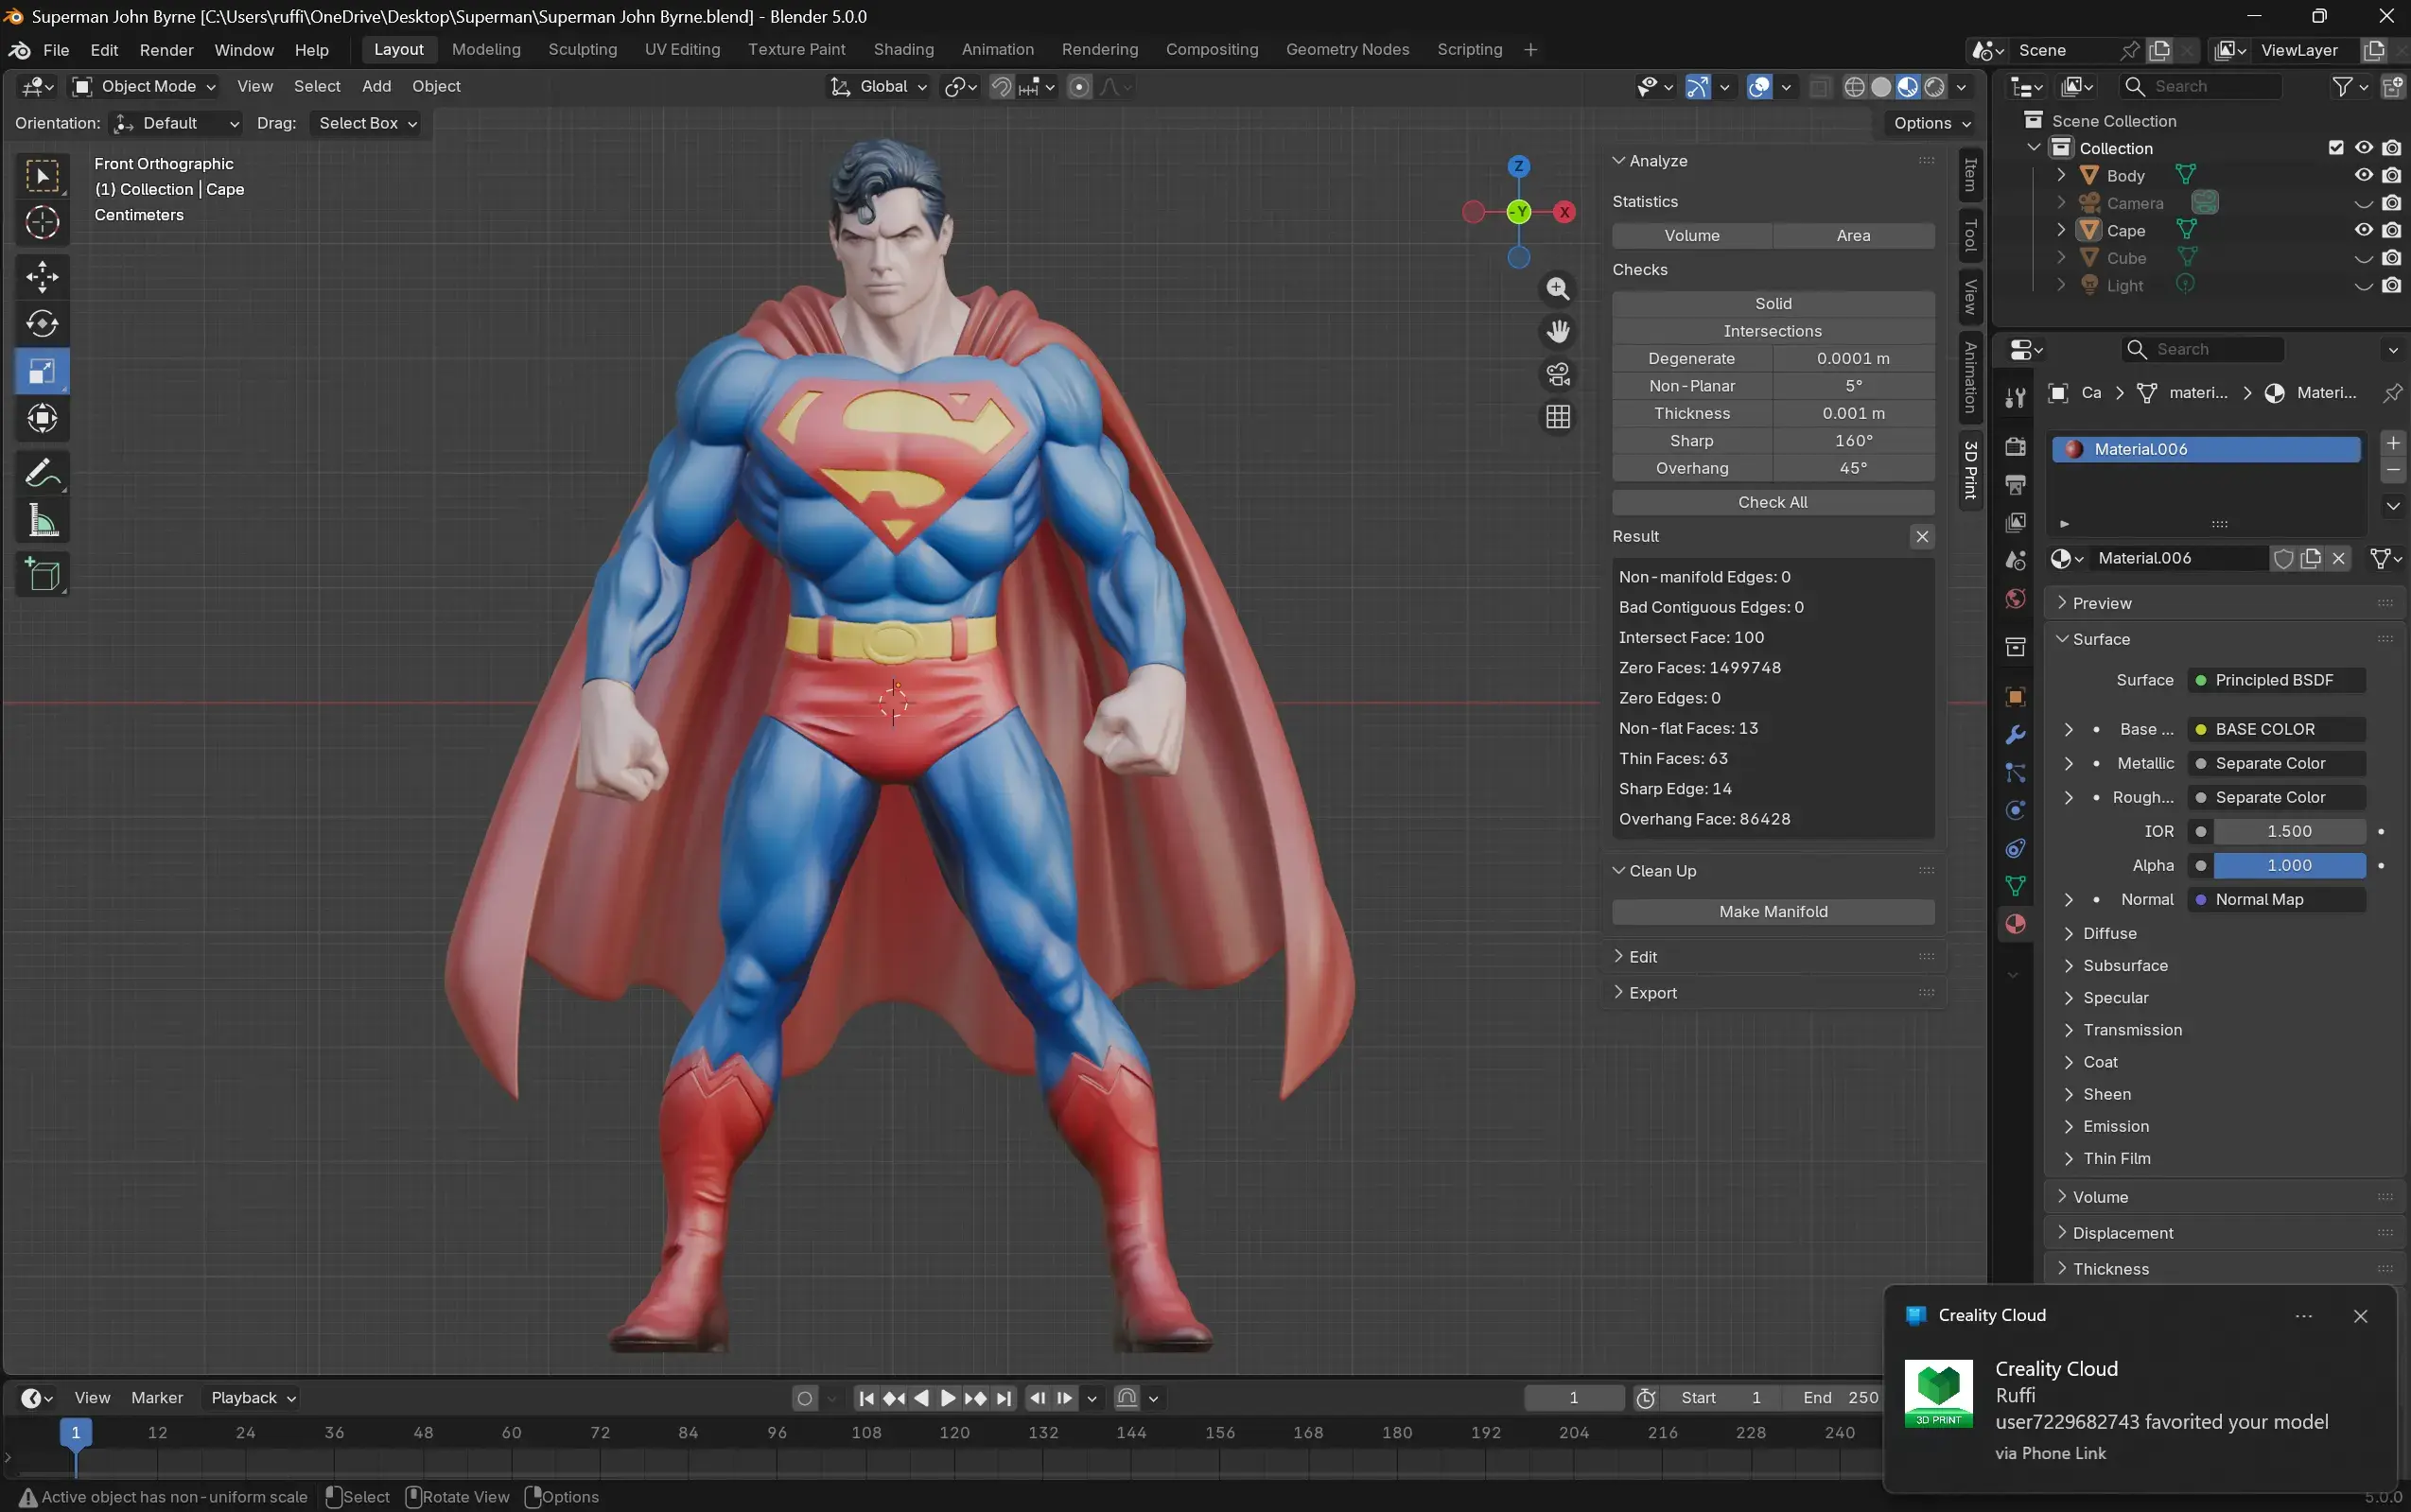Screen dimensions: 2411x1512
Task: Show the Cube object in viewport
Action: click(2363, 258)
